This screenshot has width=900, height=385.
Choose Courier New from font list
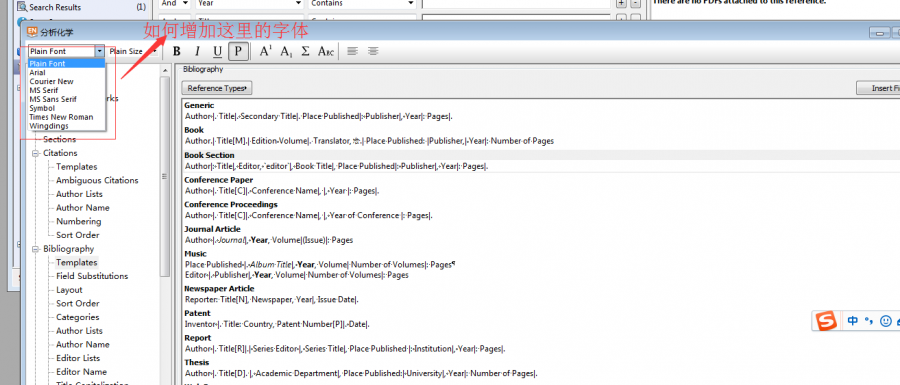[67, 81]
